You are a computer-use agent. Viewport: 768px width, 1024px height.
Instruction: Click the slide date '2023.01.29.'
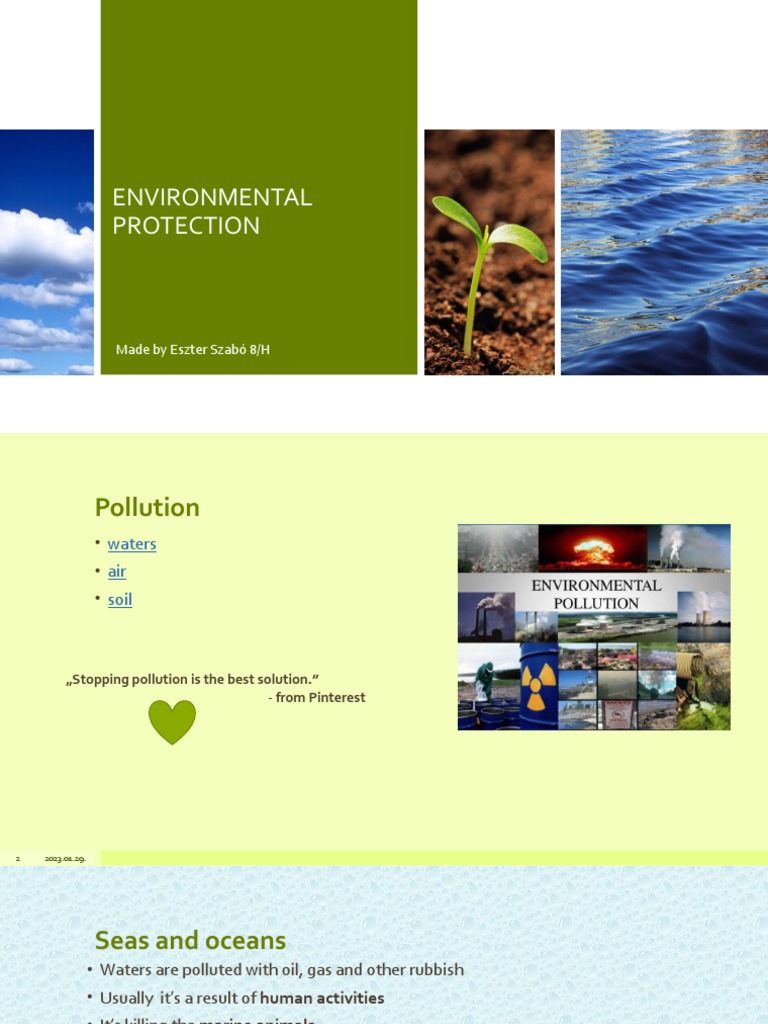tap(65, 859)
